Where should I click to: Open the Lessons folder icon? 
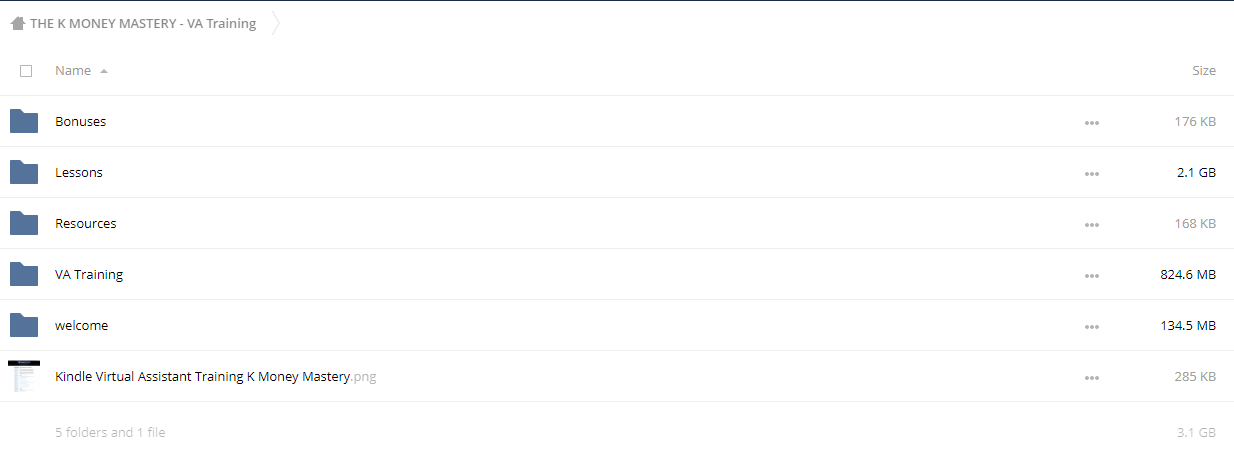24,172
